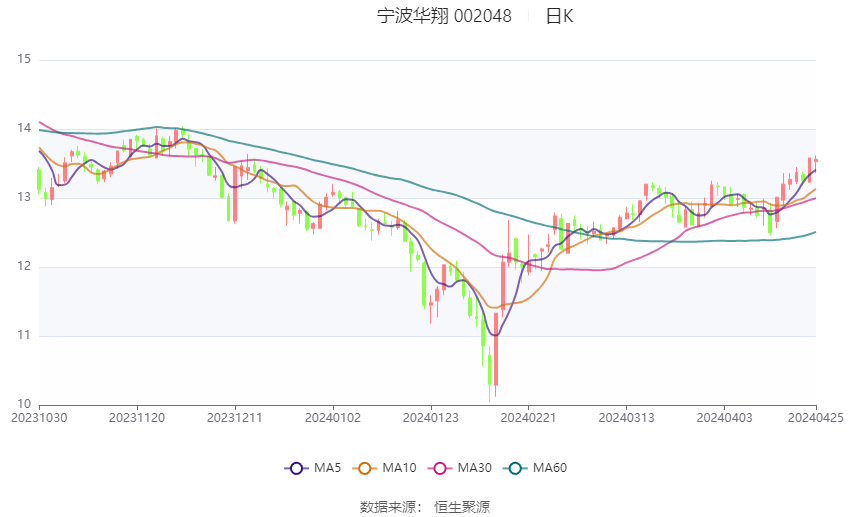Toggle the MA60 legend label
The image size is (850, 517).
pos(551,468)
